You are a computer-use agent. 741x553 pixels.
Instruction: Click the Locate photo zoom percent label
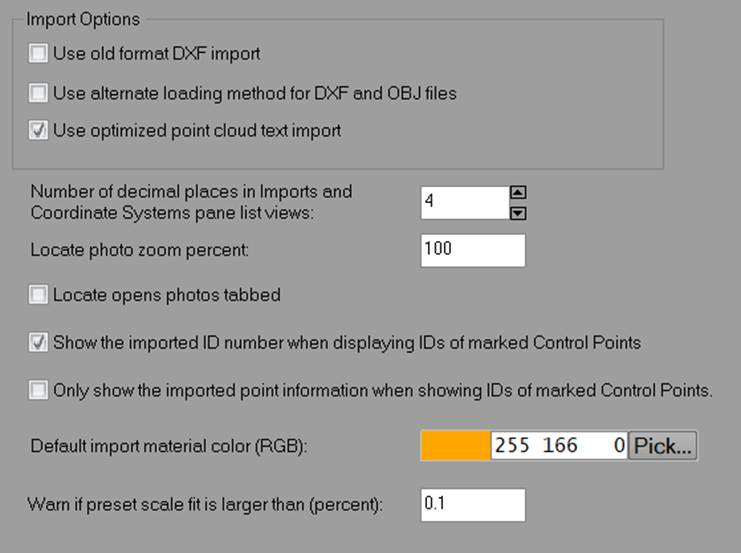tap(139, 250)
